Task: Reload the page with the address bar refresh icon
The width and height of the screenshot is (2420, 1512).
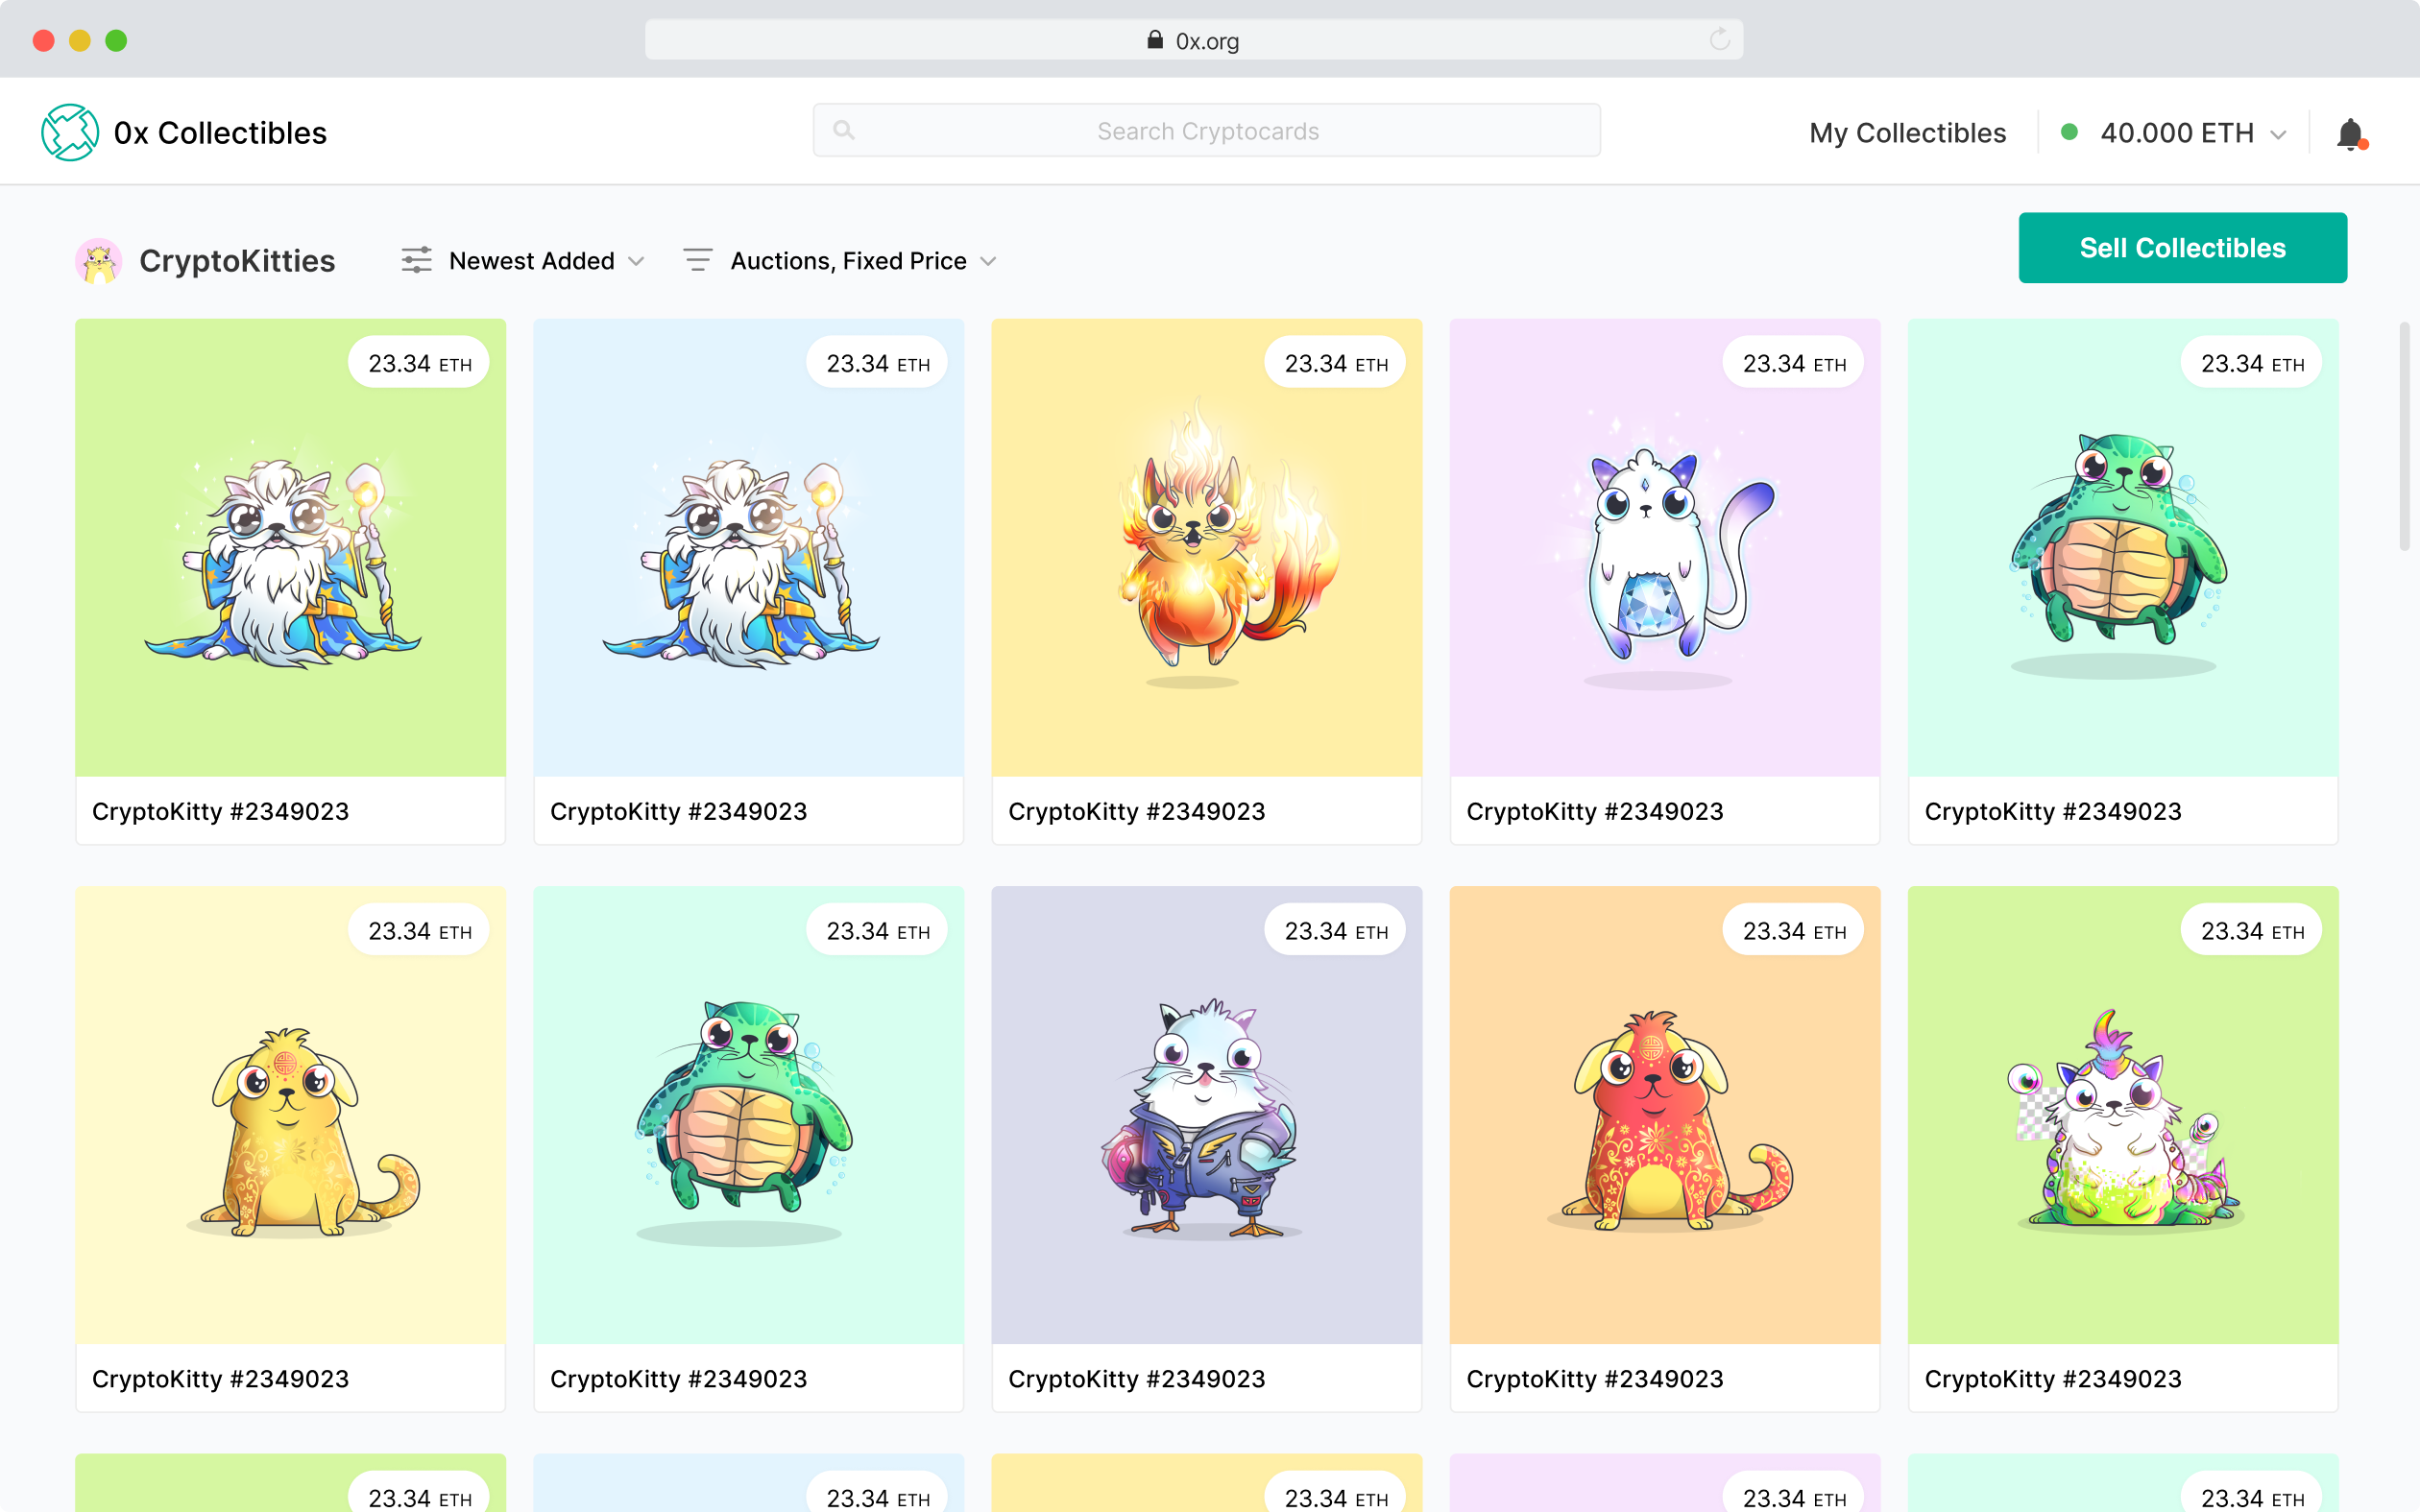Action: [x=1719, y=40]
